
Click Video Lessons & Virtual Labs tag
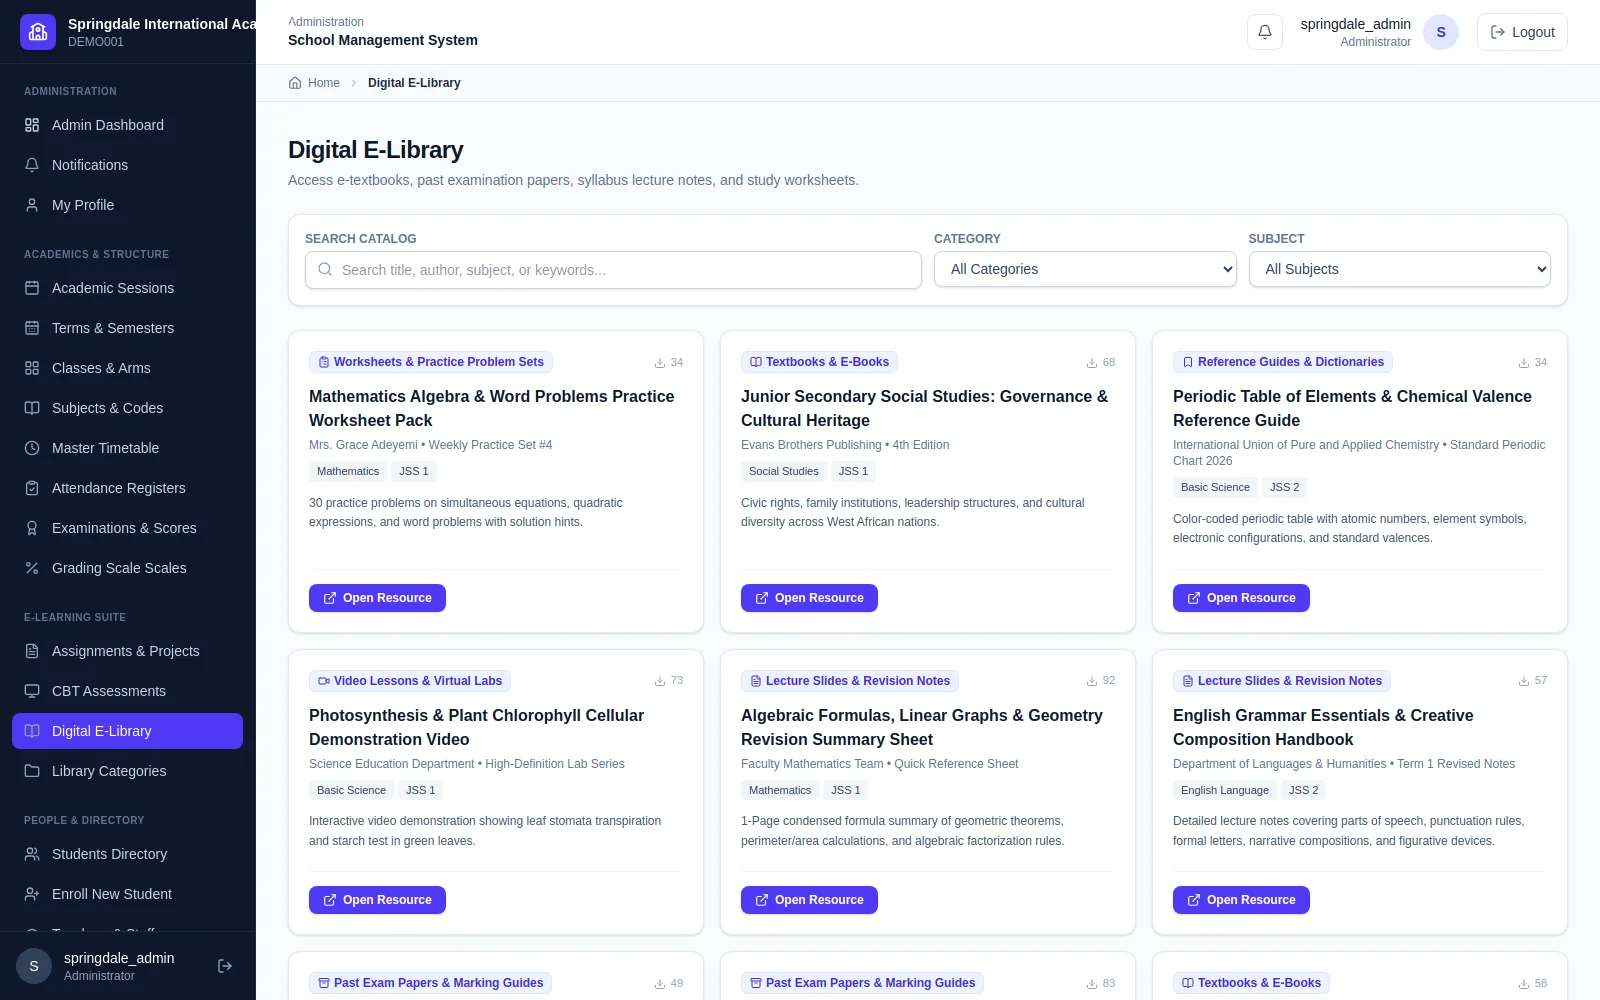click(410, 681)
